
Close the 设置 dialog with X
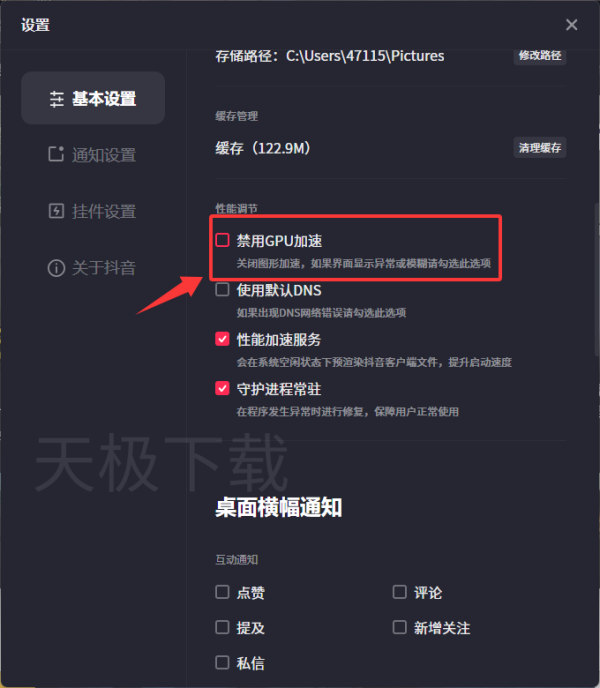tap(571, 25)
